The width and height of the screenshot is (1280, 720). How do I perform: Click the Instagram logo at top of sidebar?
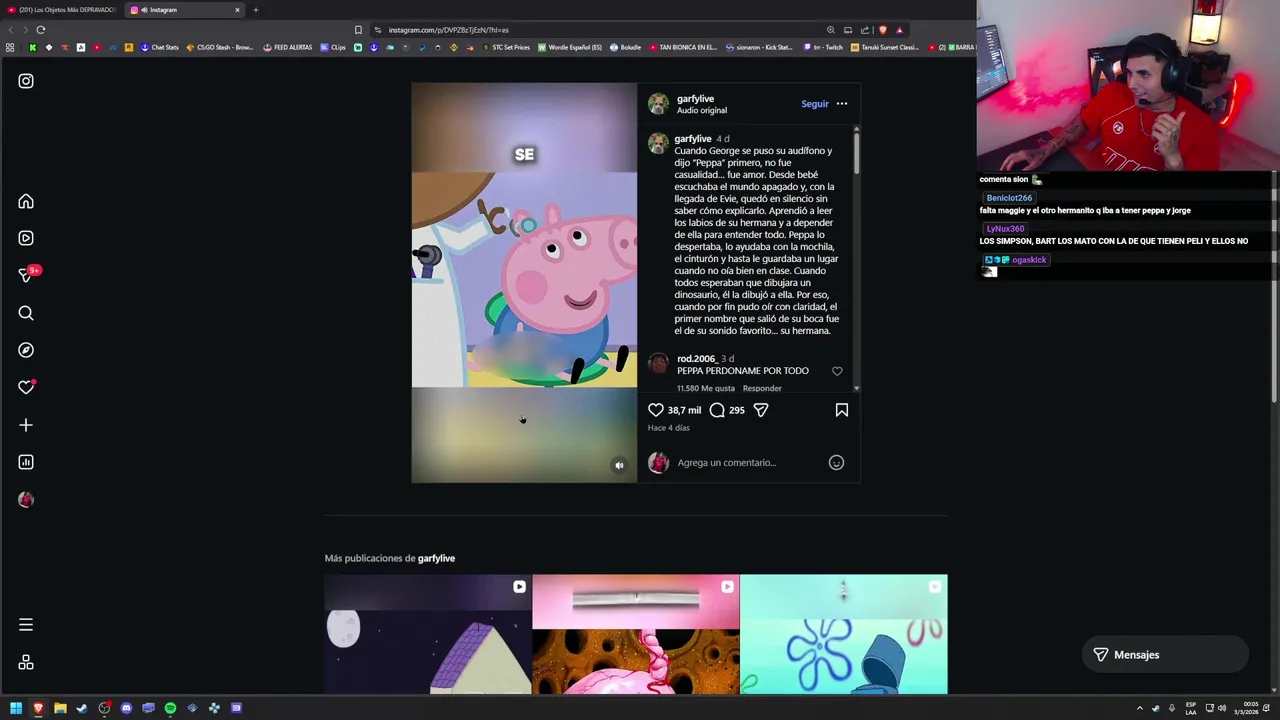click(26, 81)
